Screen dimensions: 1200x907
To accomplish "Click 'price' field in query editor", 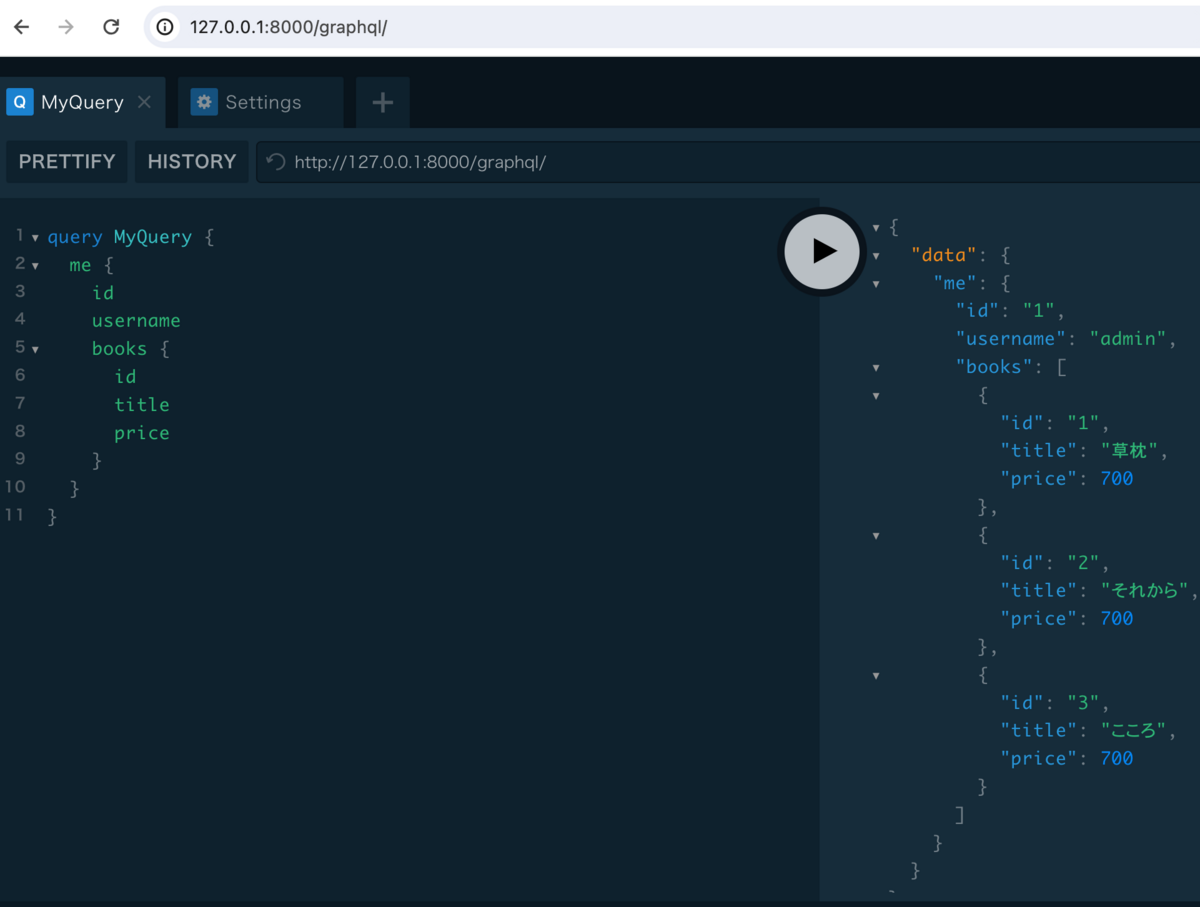I will [x=142, y=433].
